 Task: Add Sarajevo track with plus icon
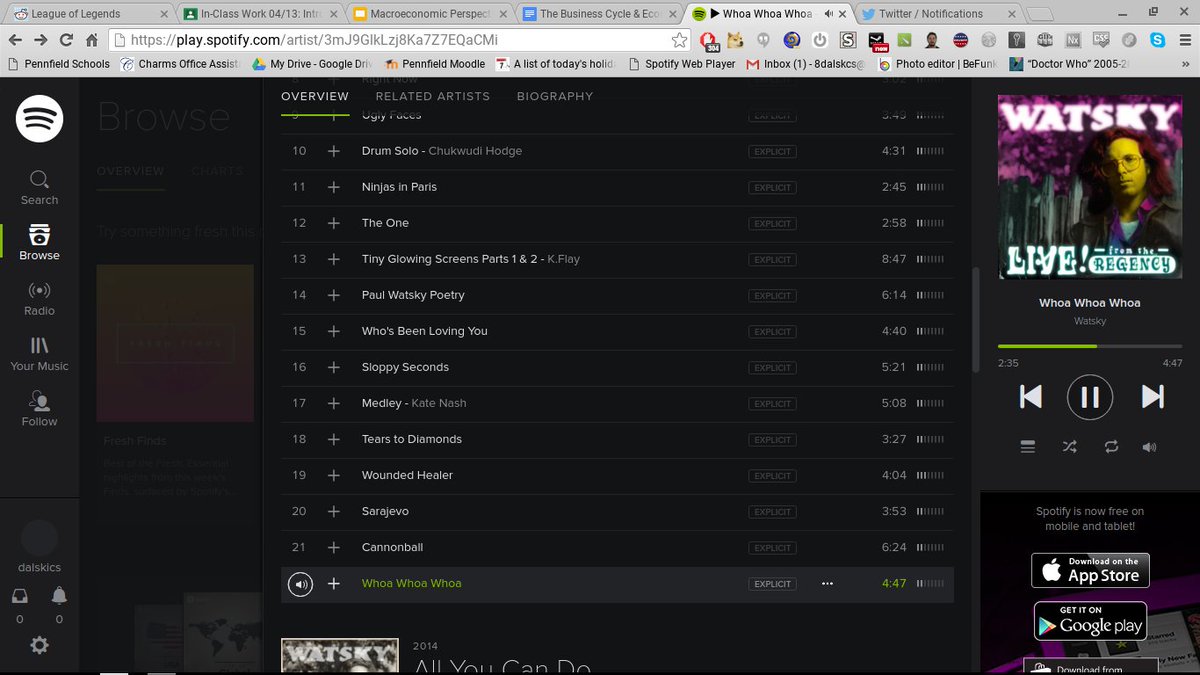334,511
